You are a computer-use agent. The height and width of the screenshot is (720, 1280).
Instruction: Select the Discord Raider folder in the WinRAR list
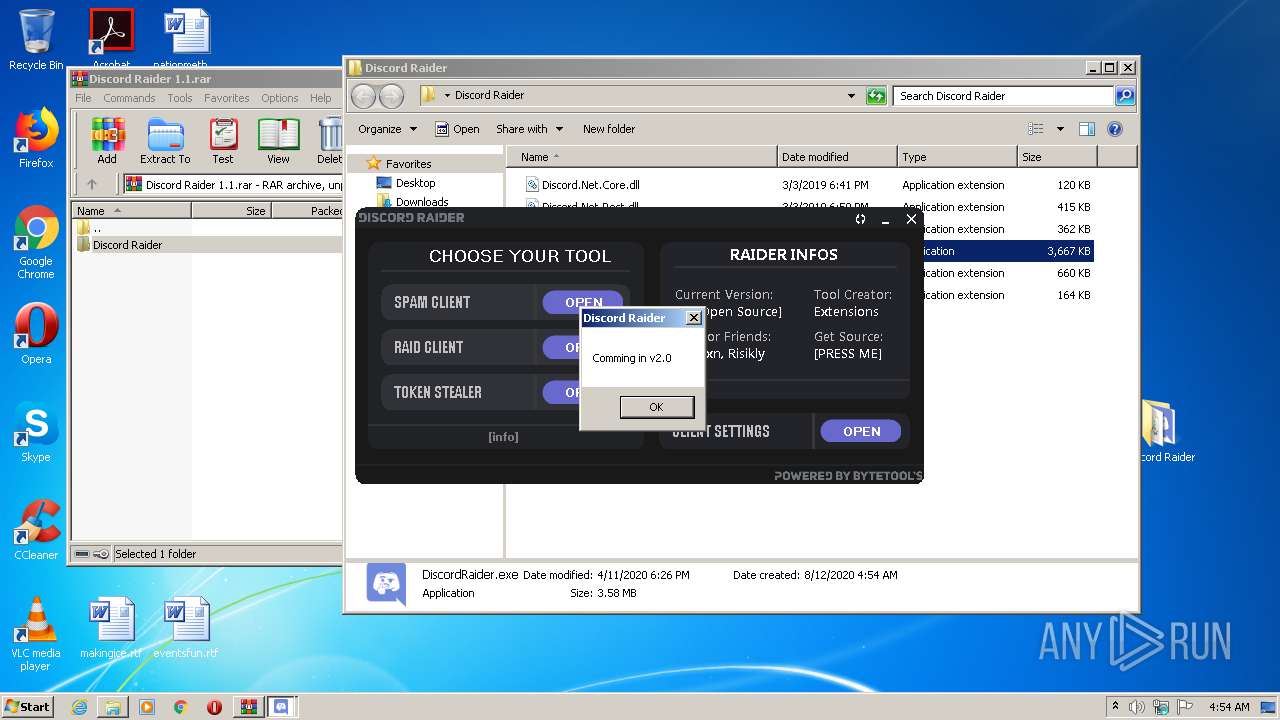(x=127, y=245)
